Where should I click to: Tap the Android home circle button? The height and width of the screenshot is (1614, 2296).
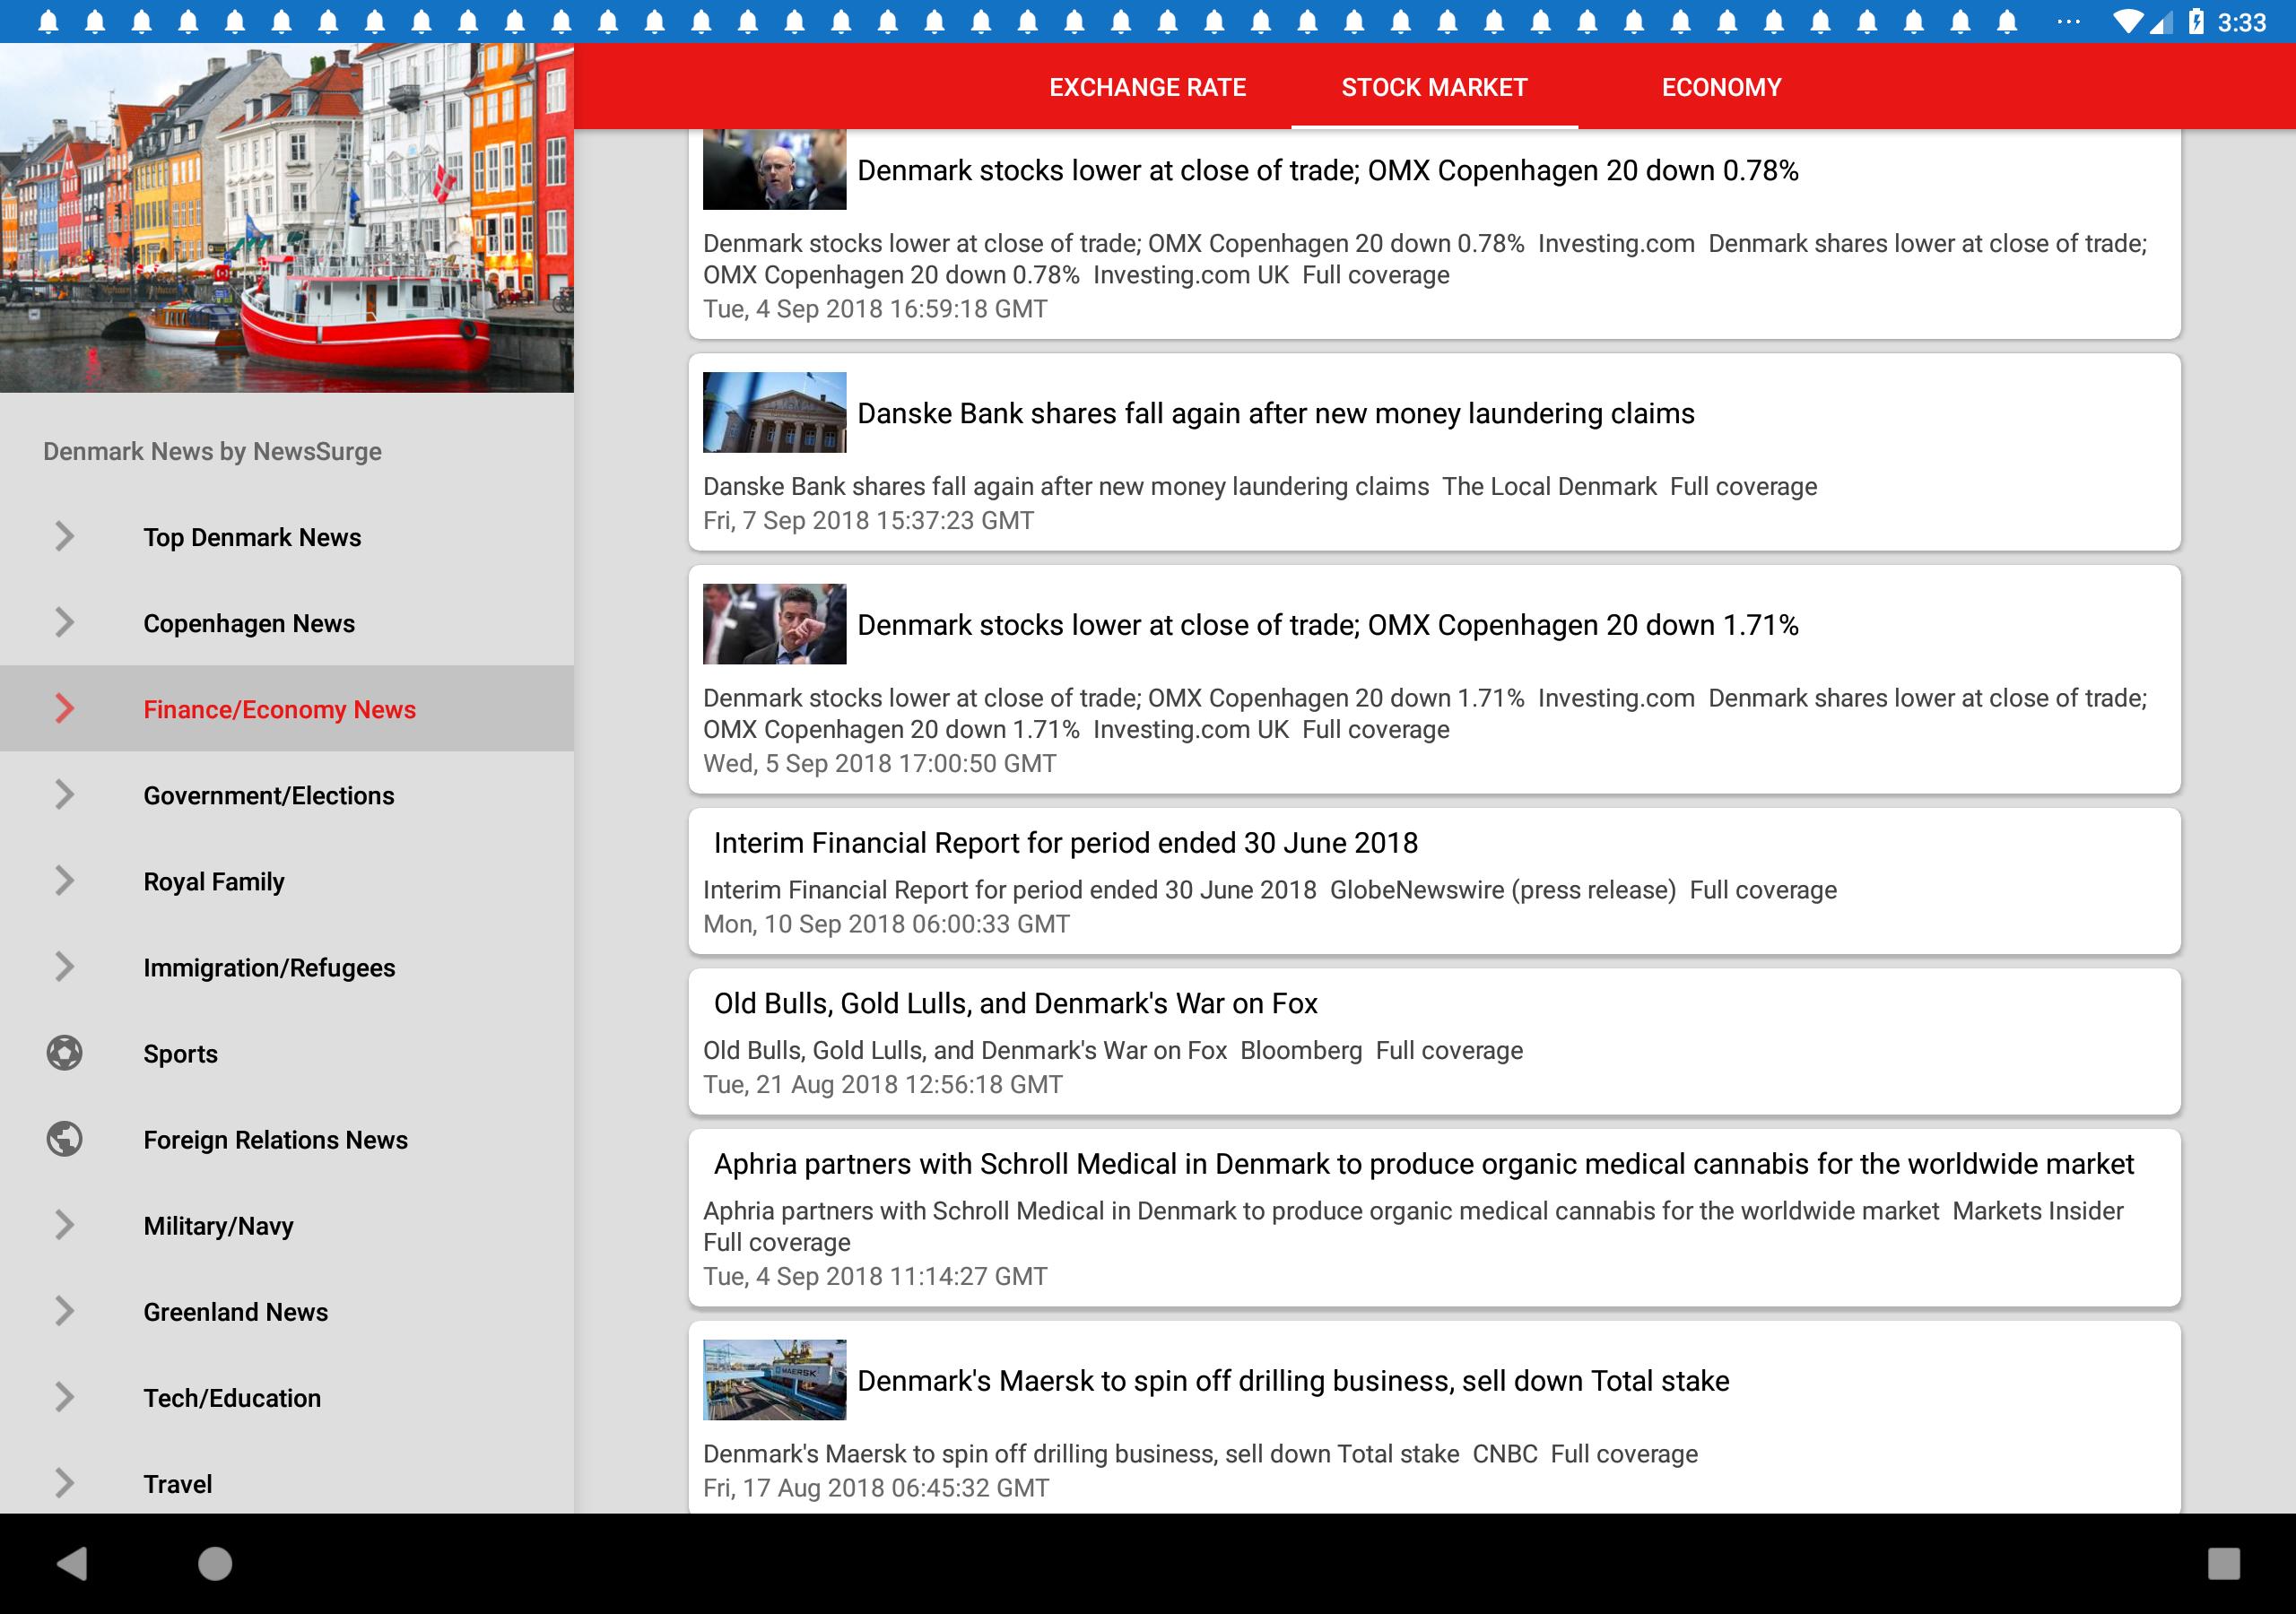click(x=215, y=1563)
